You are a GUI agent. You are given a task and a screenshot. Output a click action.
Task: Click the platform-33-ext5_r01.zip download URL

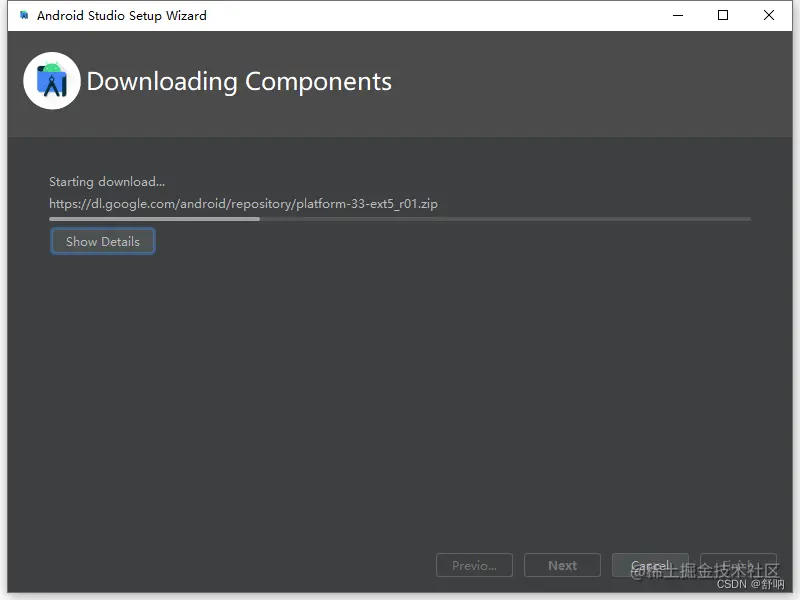coord(244,203)
